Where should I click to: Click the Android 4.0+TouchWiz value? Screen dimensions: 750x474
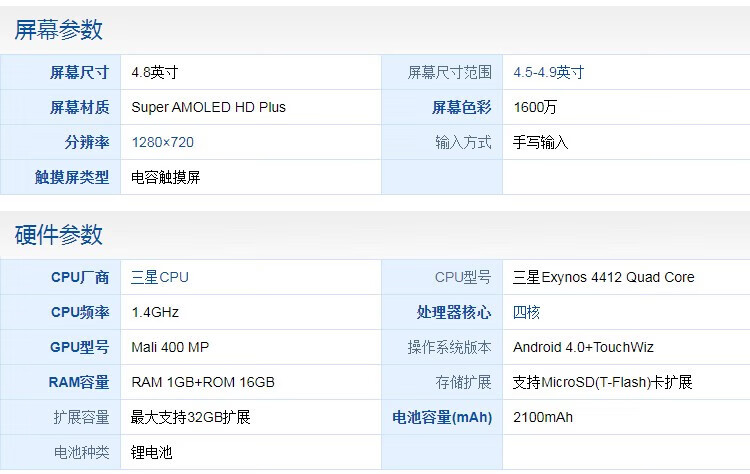click(583, 347)
